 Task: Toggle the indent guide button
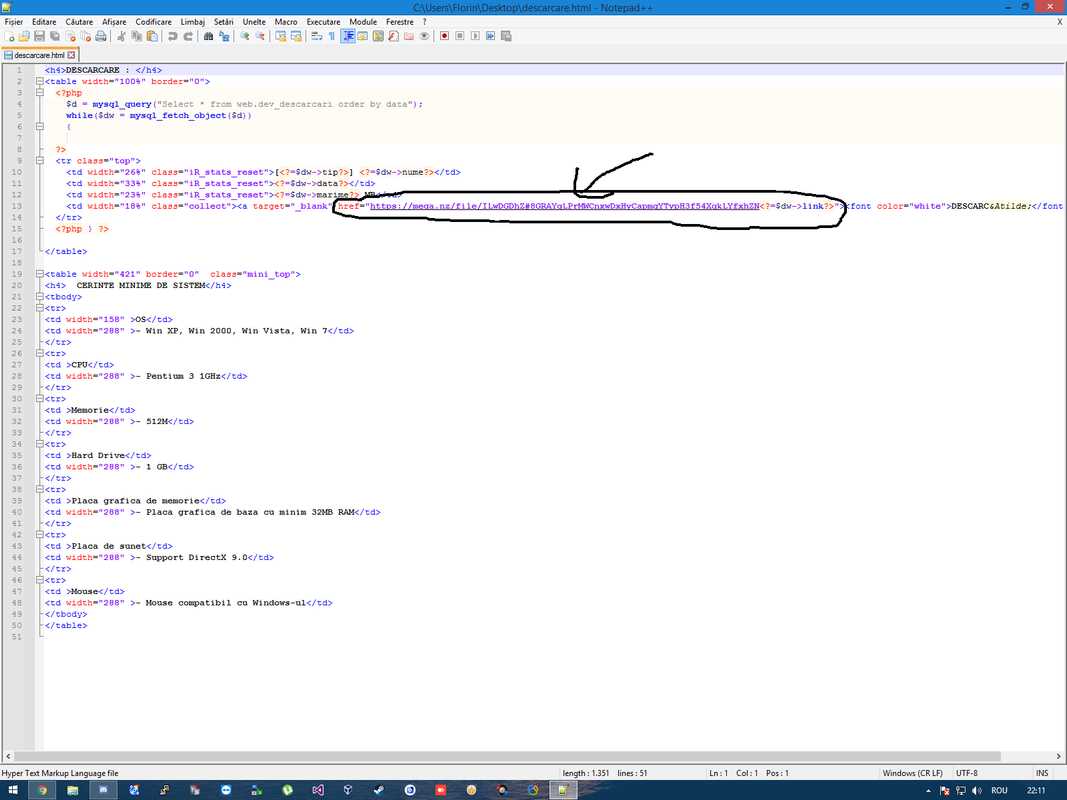(x=348, y=36)
